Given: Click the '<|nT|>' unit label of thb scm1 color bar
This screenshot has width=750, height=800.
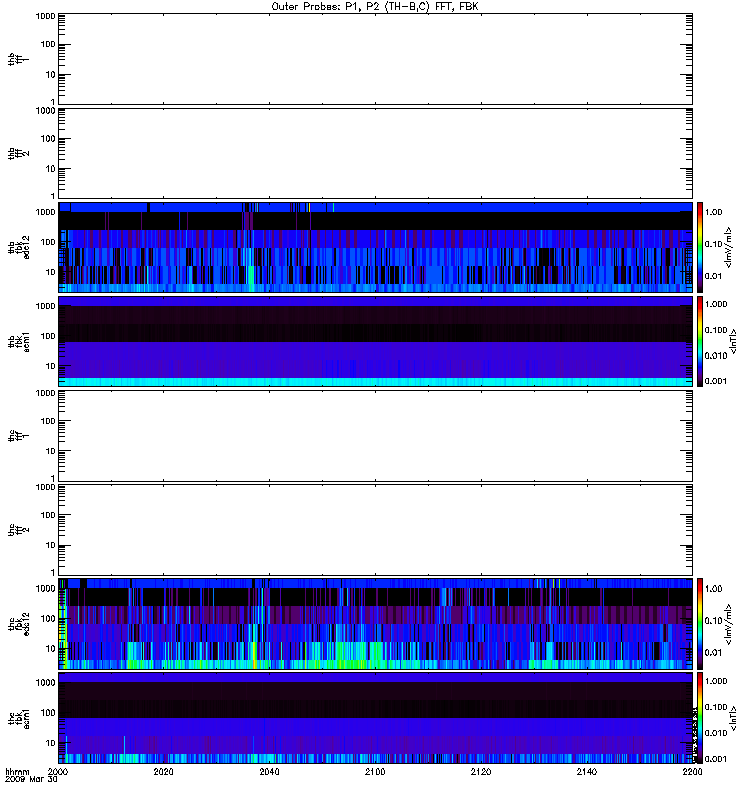Looking at the screenshot, I should pyautogui.click(x=733, y=341).
